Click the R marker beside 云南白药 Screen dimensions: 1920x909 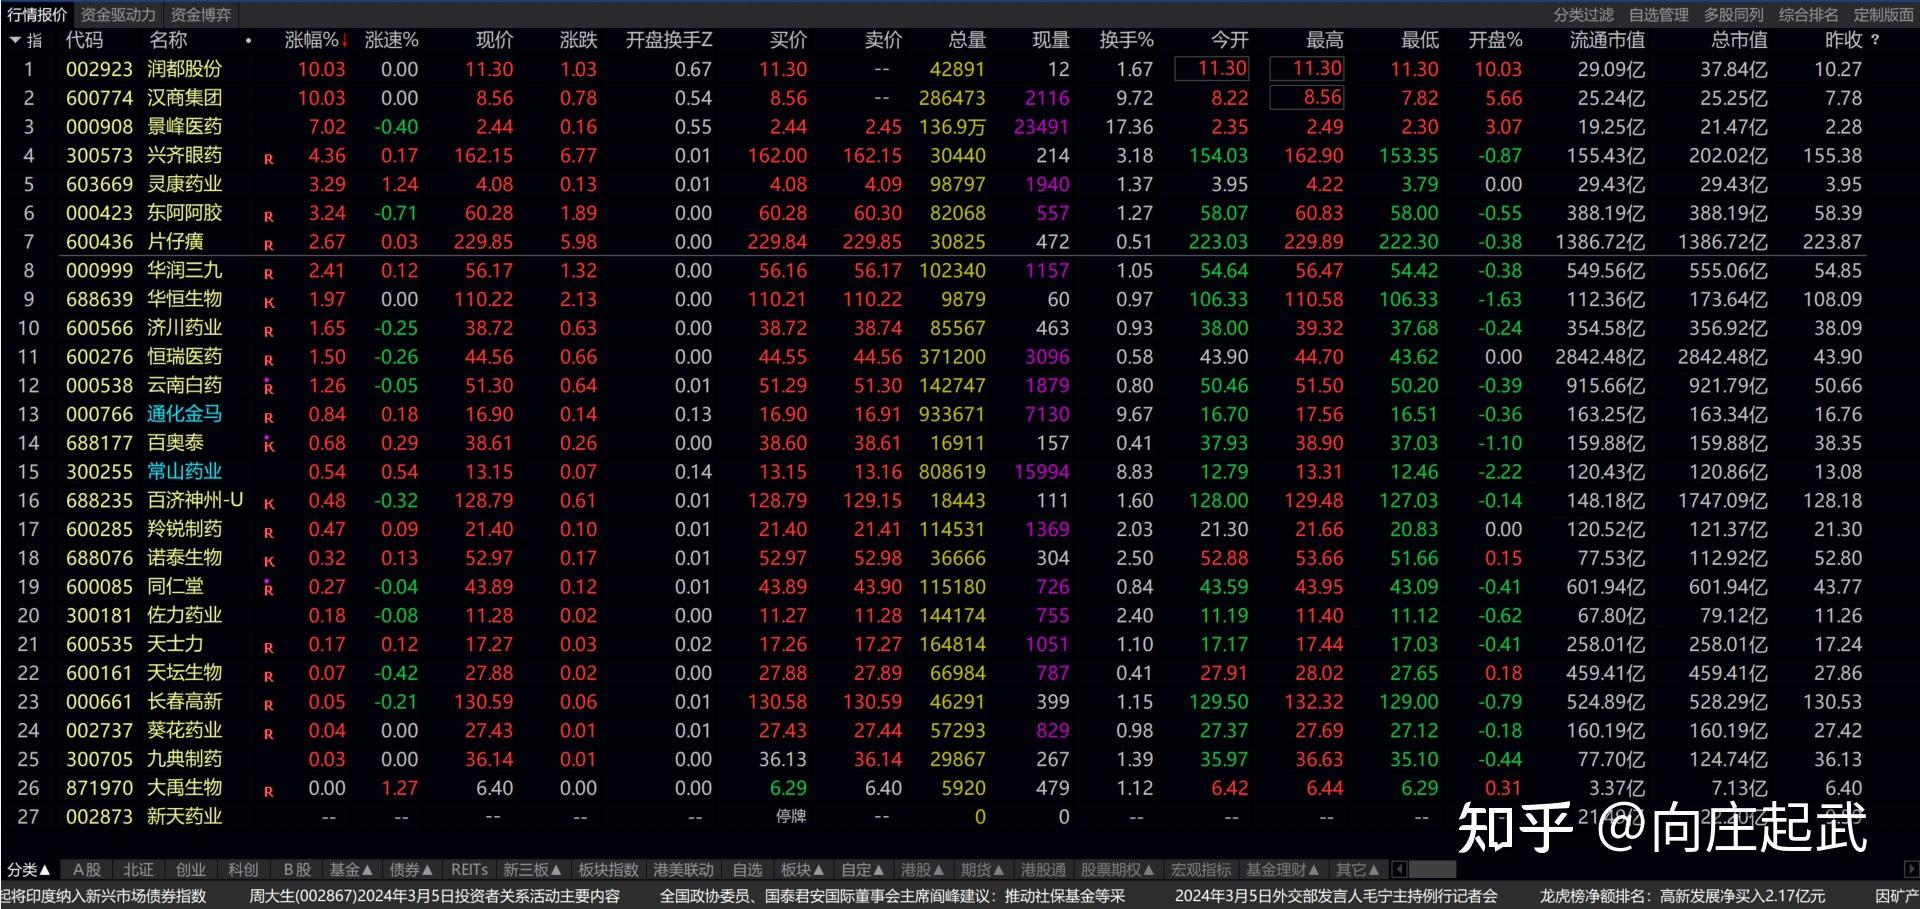tap(268, 388)
